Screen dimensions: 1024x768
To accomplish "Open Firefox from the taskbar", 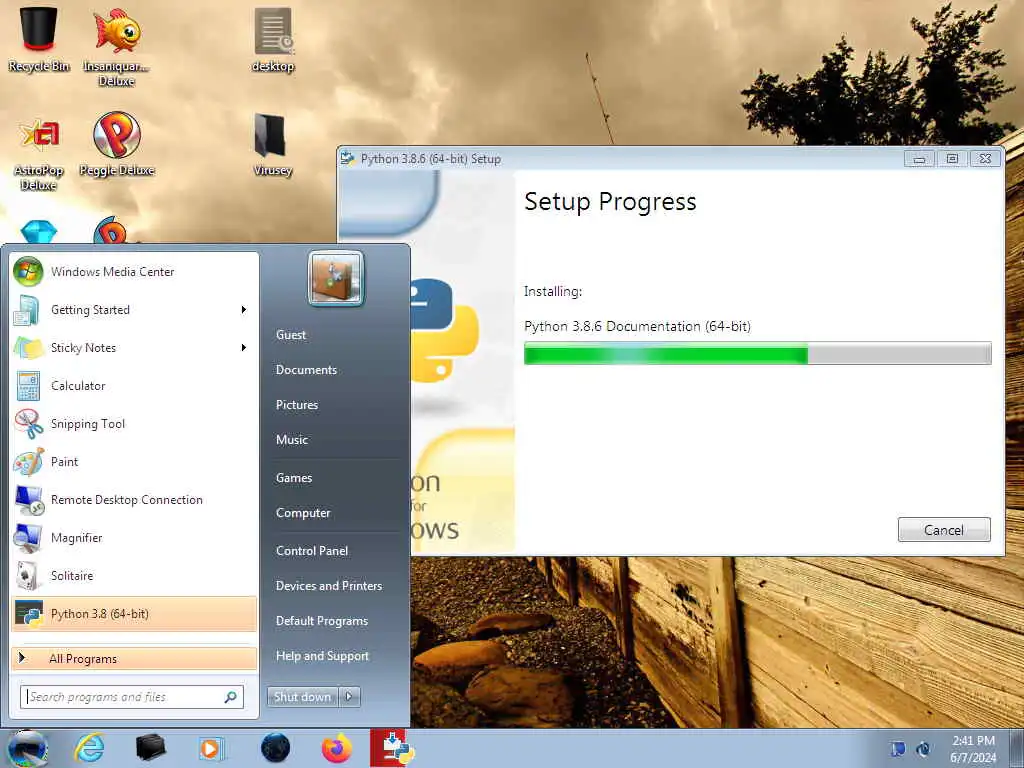I will [337, 748].
